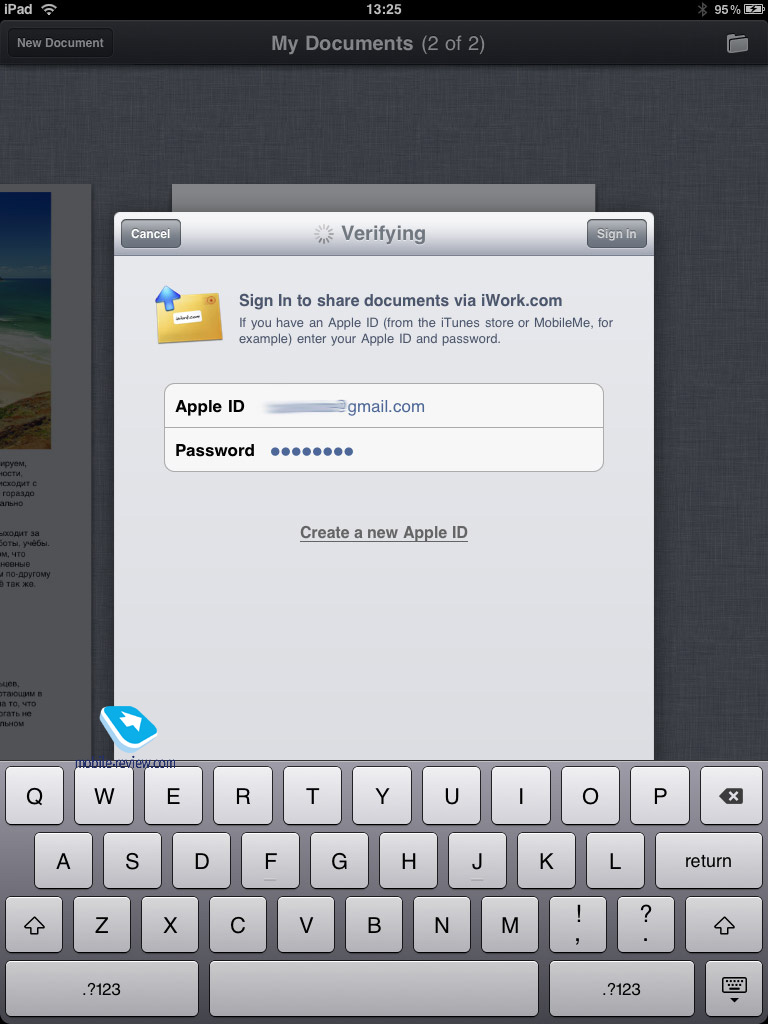
Task: Tap the Sign In button
Action: pyautogui.click(x=616, y=233)
